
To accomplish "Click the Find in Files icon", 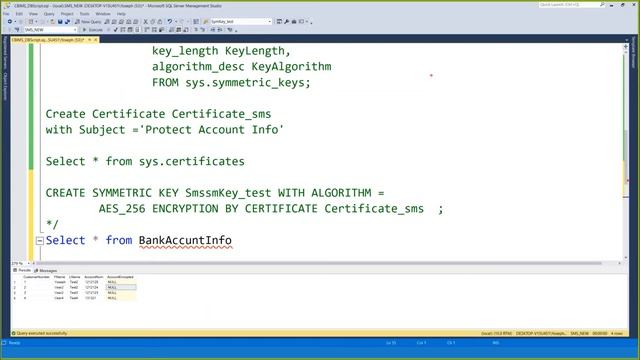I will coord(206,22).
